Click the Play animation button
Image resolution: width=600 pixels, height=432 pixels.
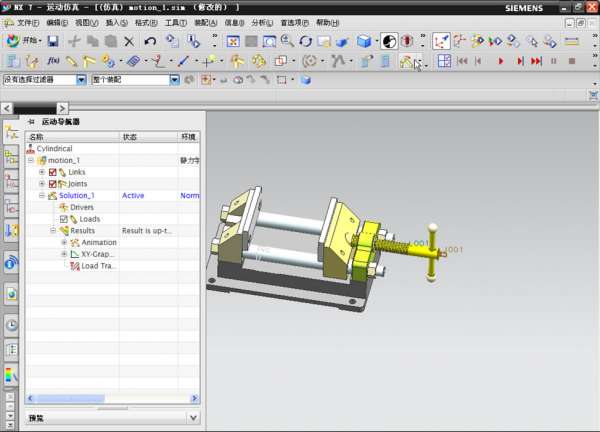pyautogui.click(x=501, y=61)
